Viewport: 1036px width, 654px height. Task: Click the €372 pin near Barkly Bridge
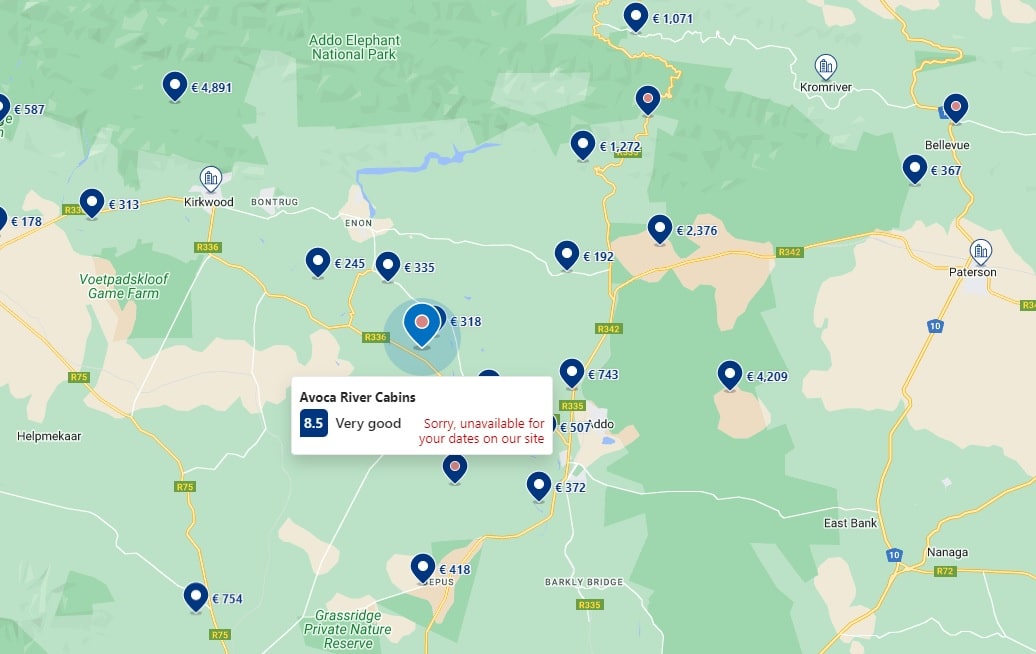click(x=538, y=486)
